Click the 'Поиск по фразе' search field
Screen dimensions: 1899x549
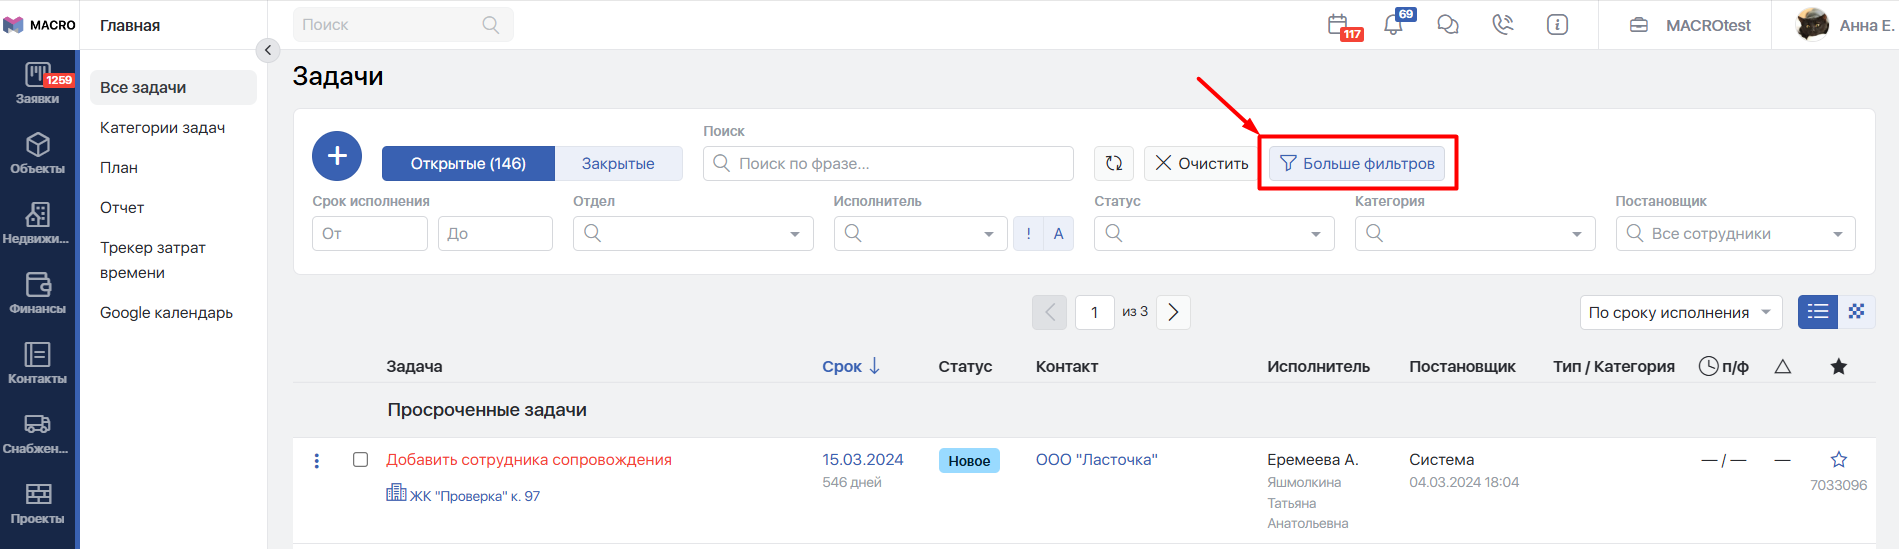point(888,164)
